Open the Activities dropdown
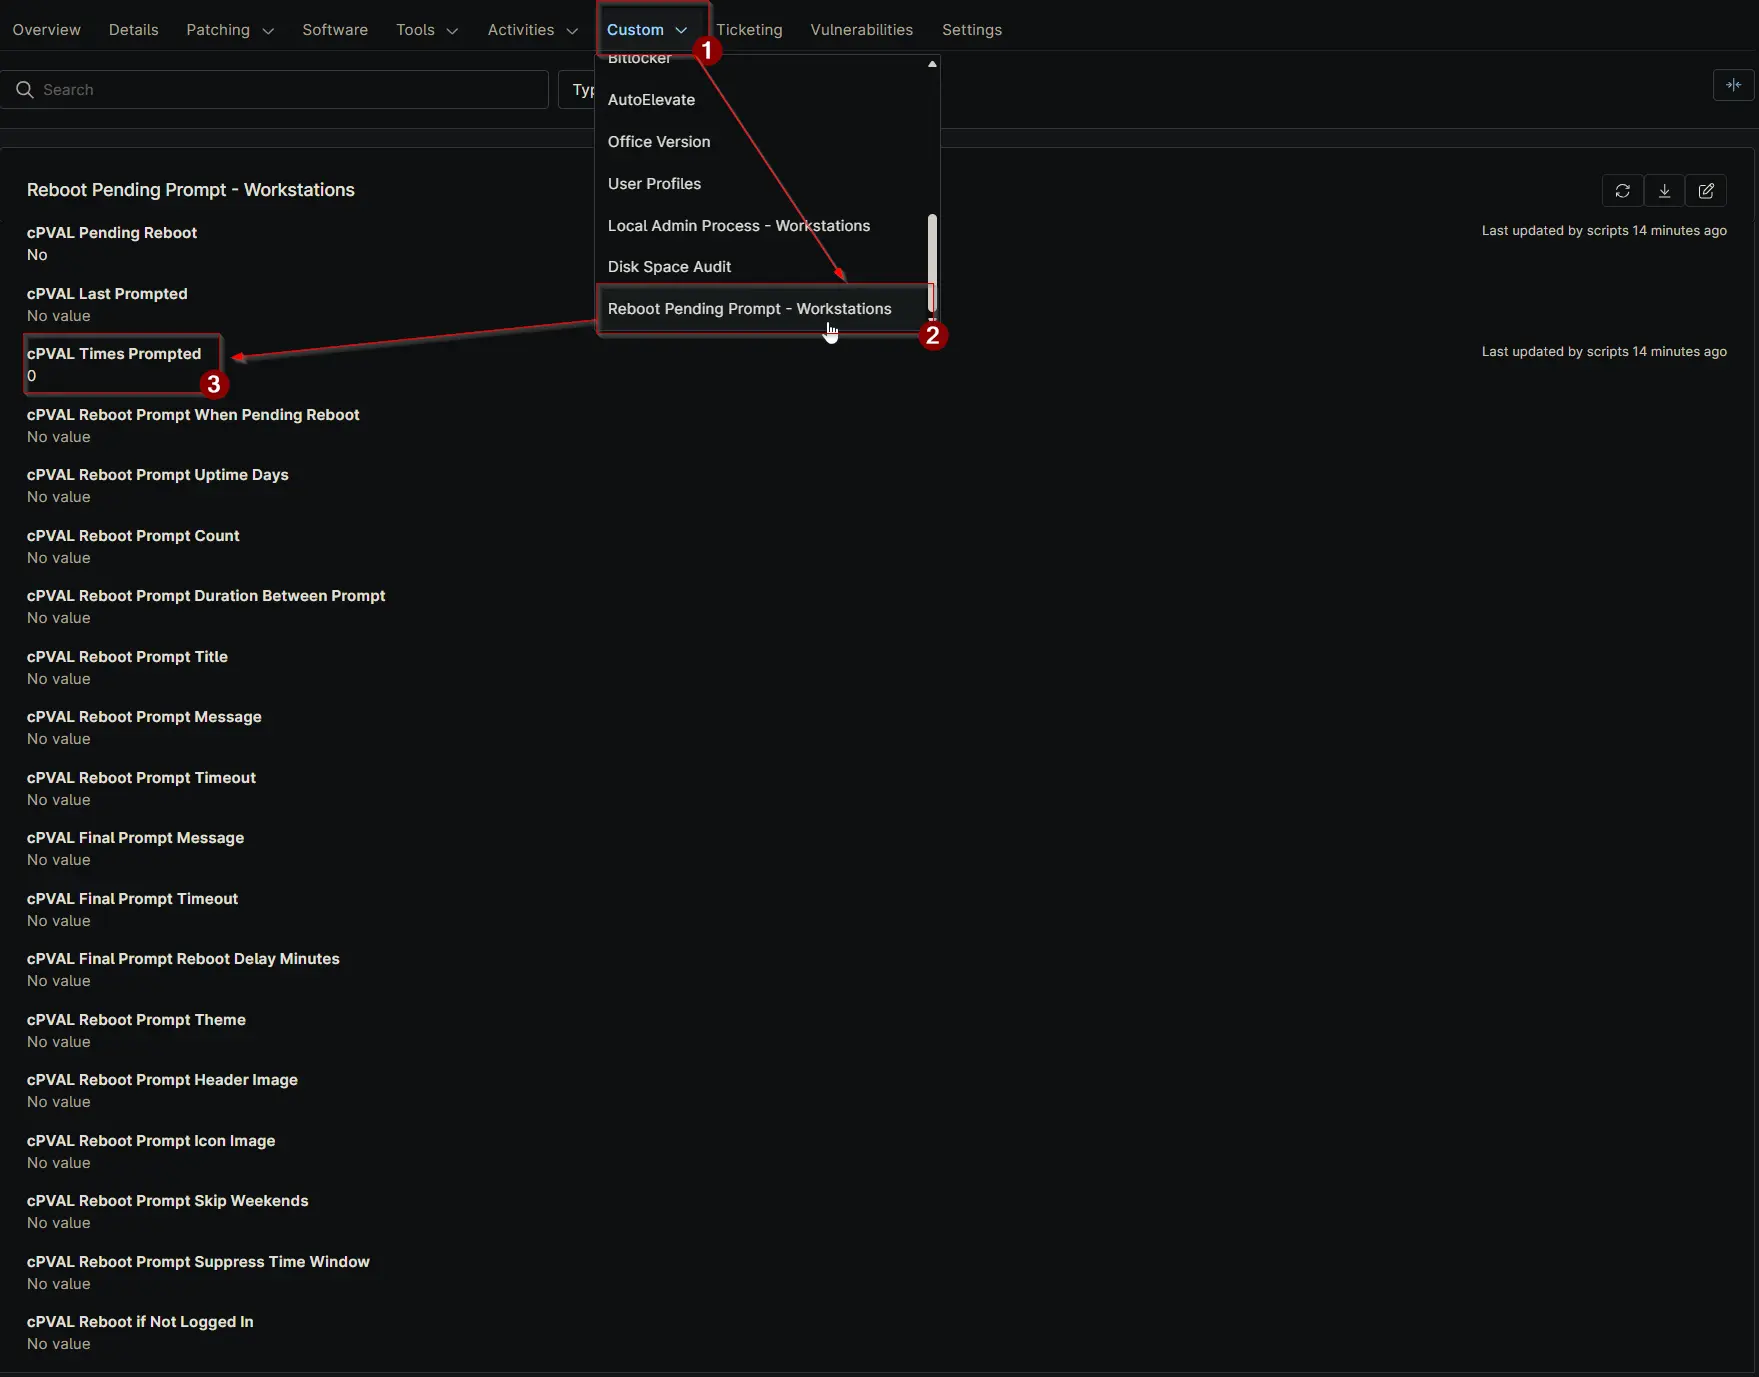The height and width of the screenshot is (1377, 1759). point(532,30)
